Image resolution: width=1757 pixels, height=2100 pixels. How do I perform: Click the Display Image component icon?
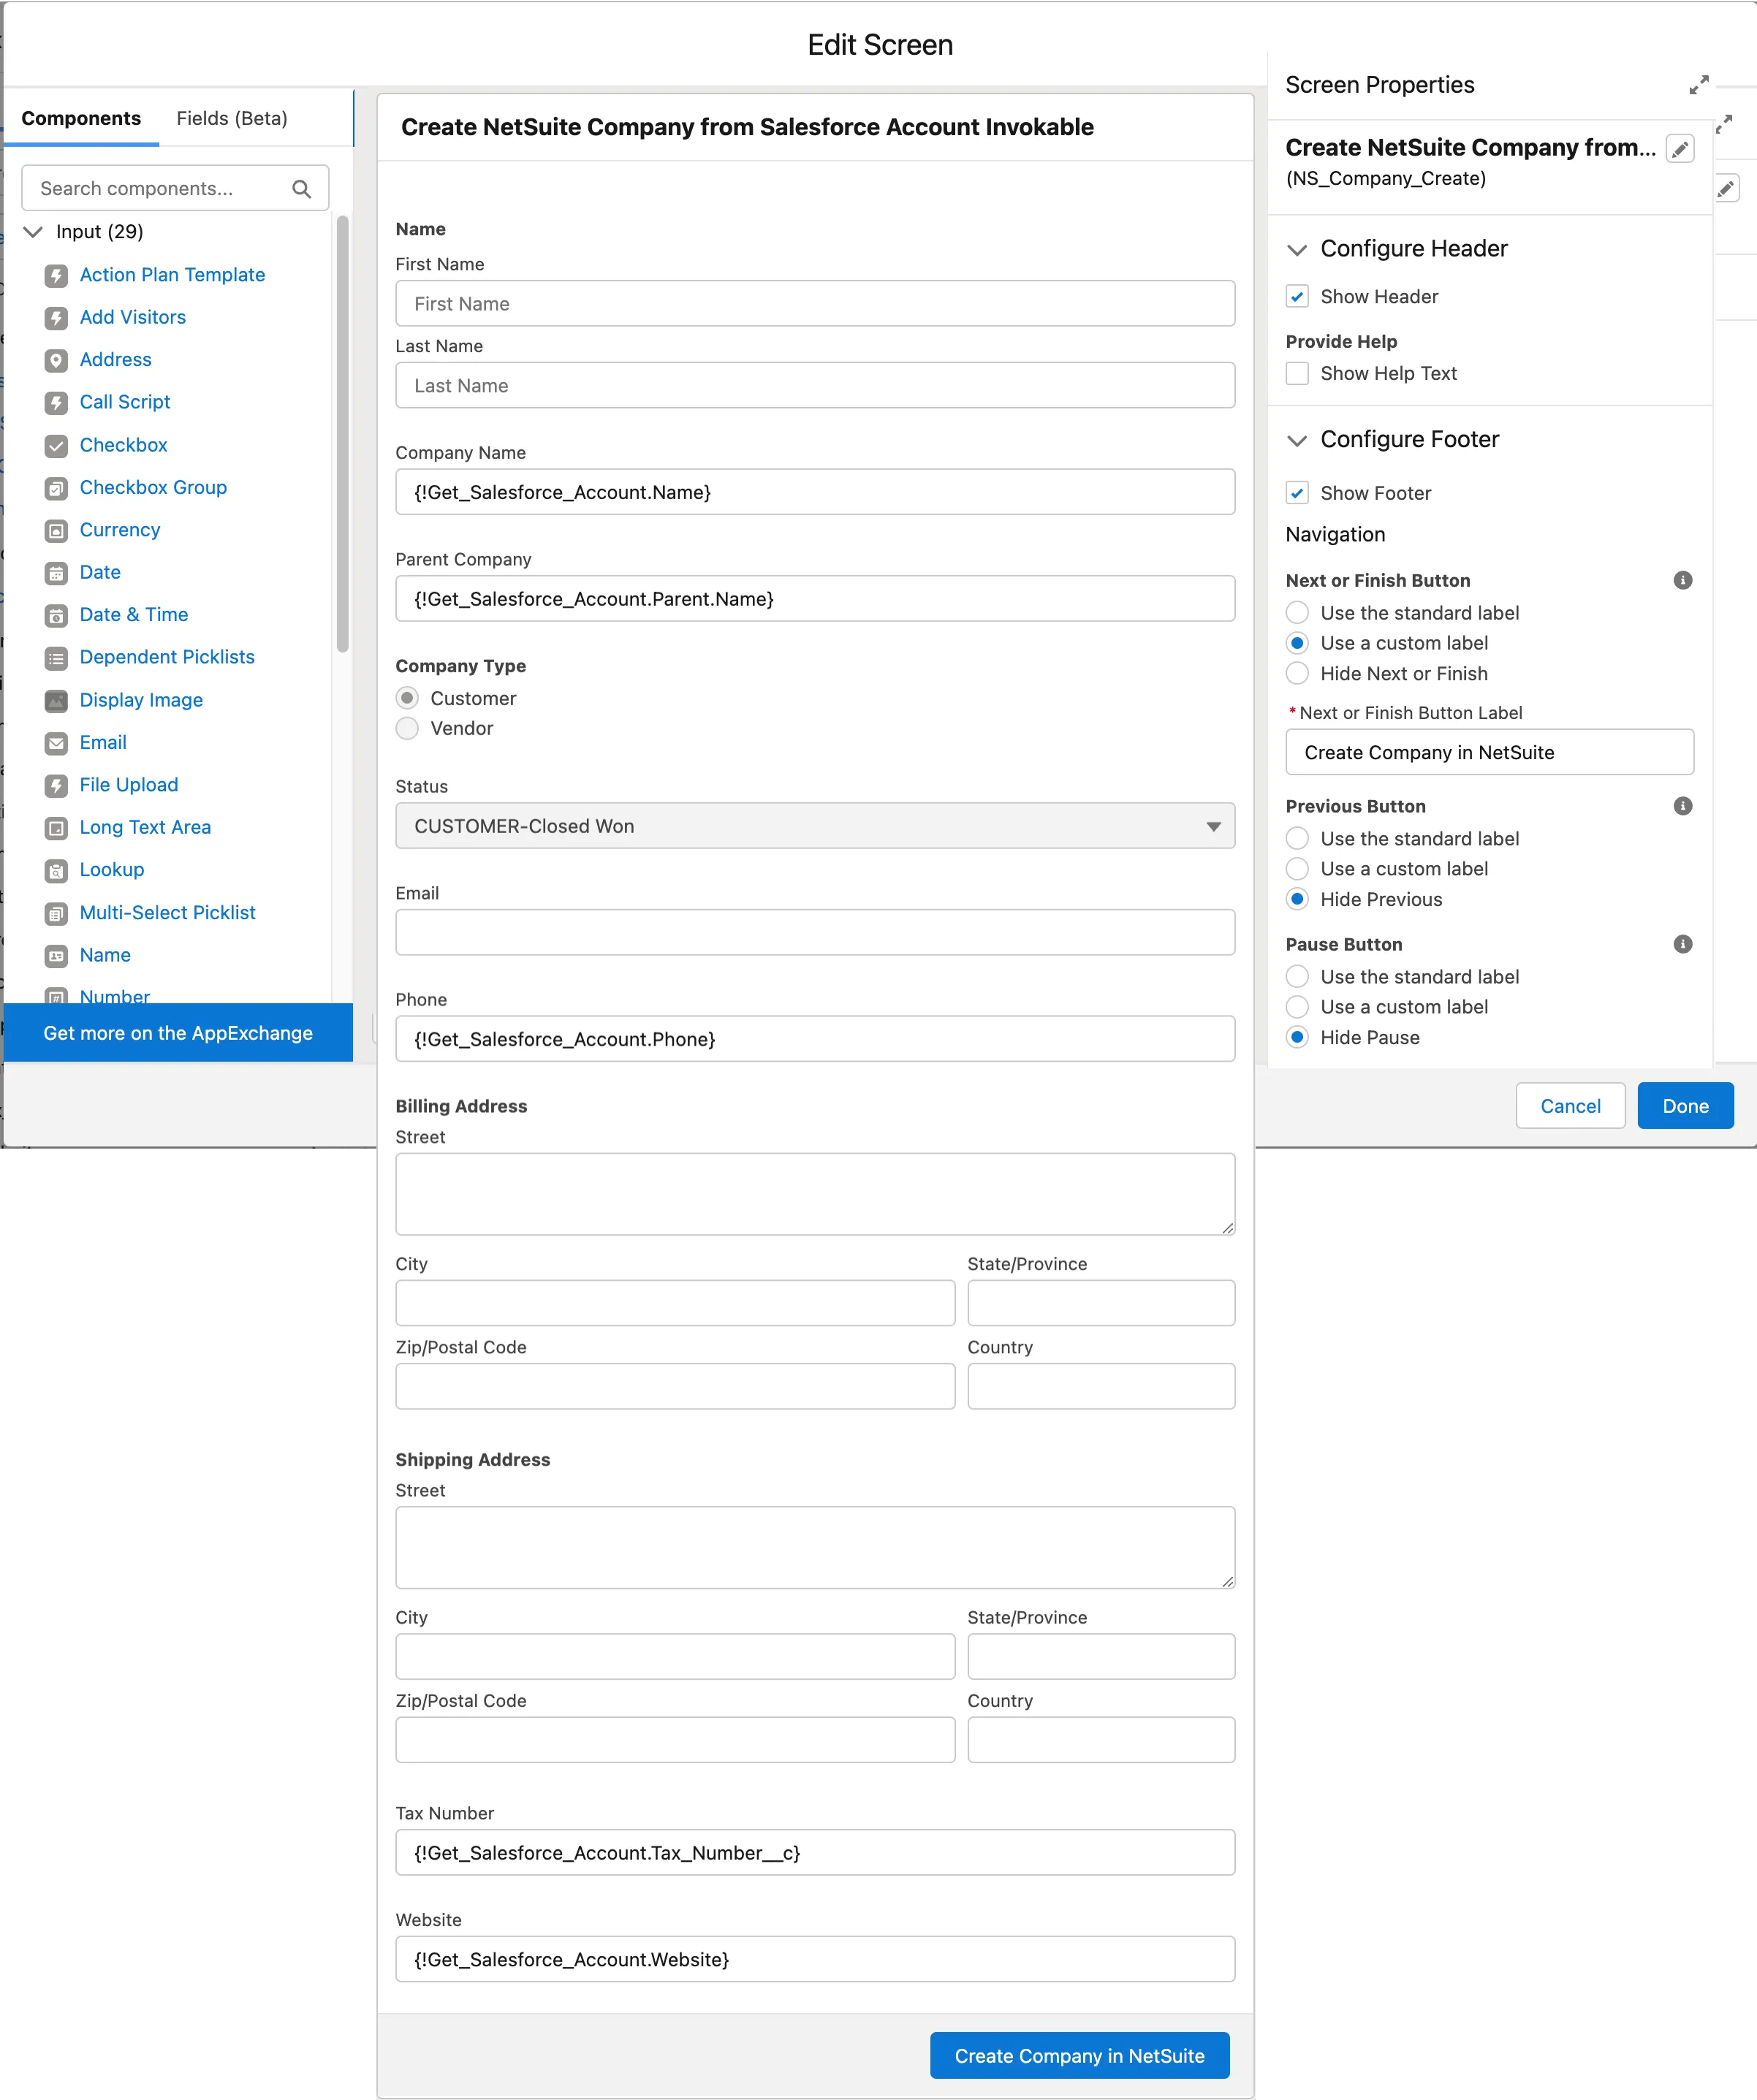(x=57, y=700)
